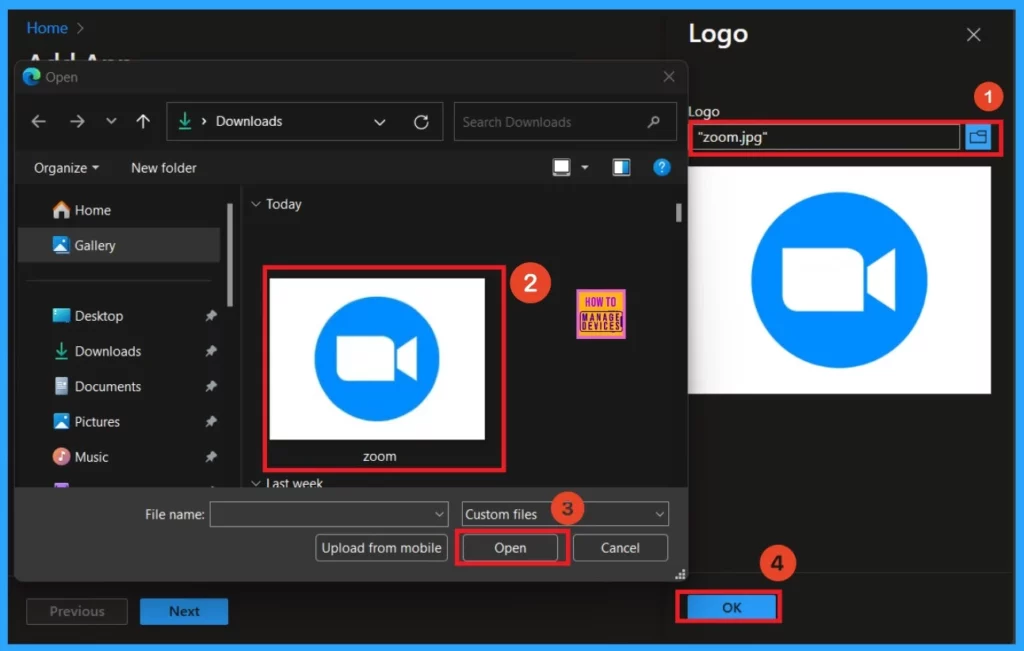The image size is (1024, 651).
Task: Click the browse folder icon in Logo panel
Action: pyautogui.click(x=978, y=137)
